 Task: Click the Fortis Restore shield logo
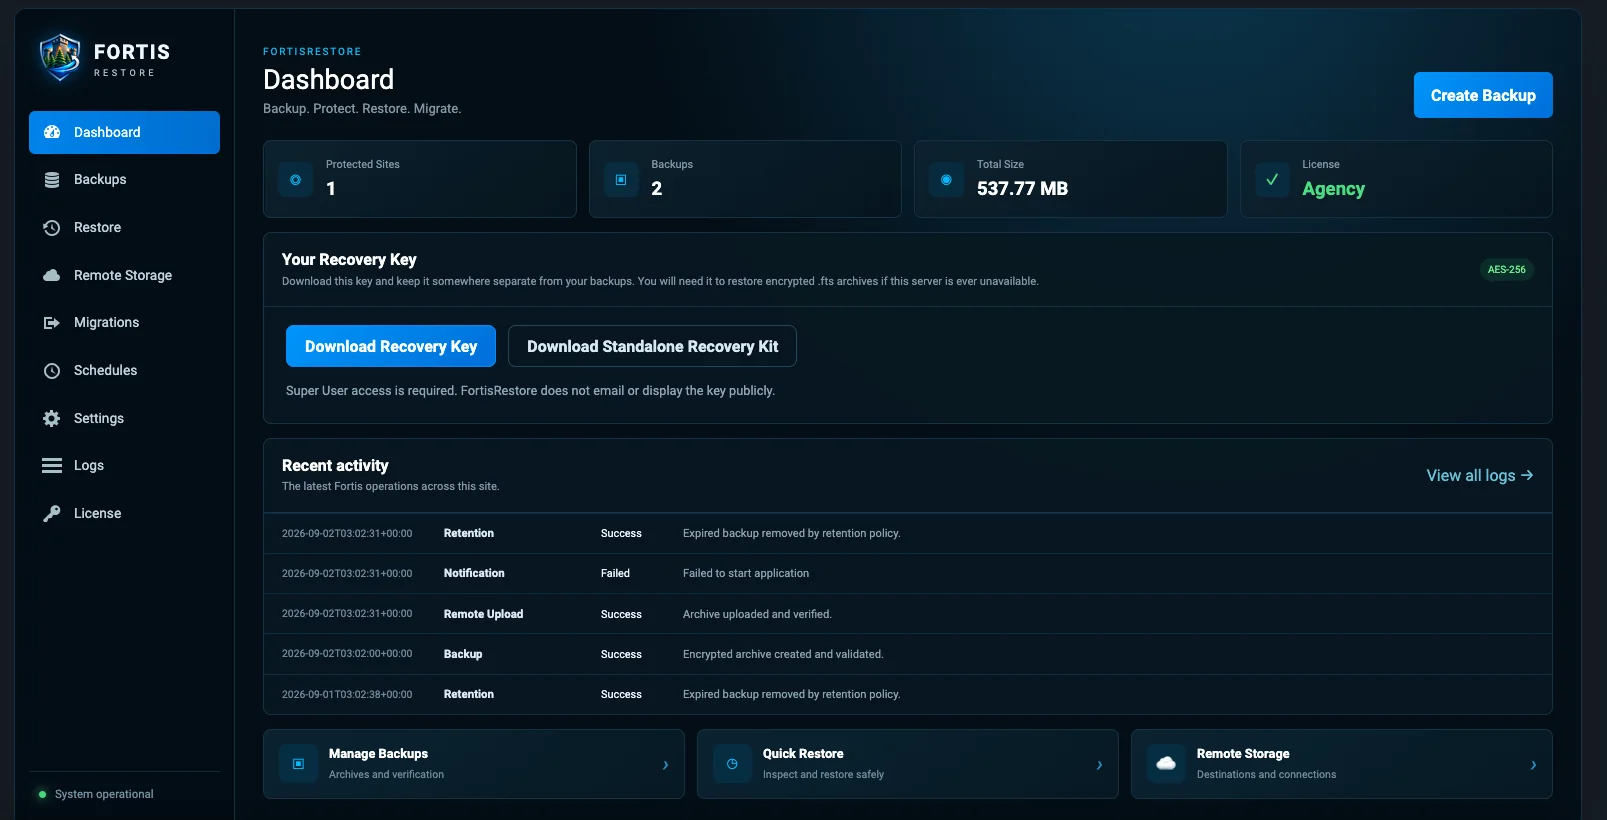click(x=60, y=57)
